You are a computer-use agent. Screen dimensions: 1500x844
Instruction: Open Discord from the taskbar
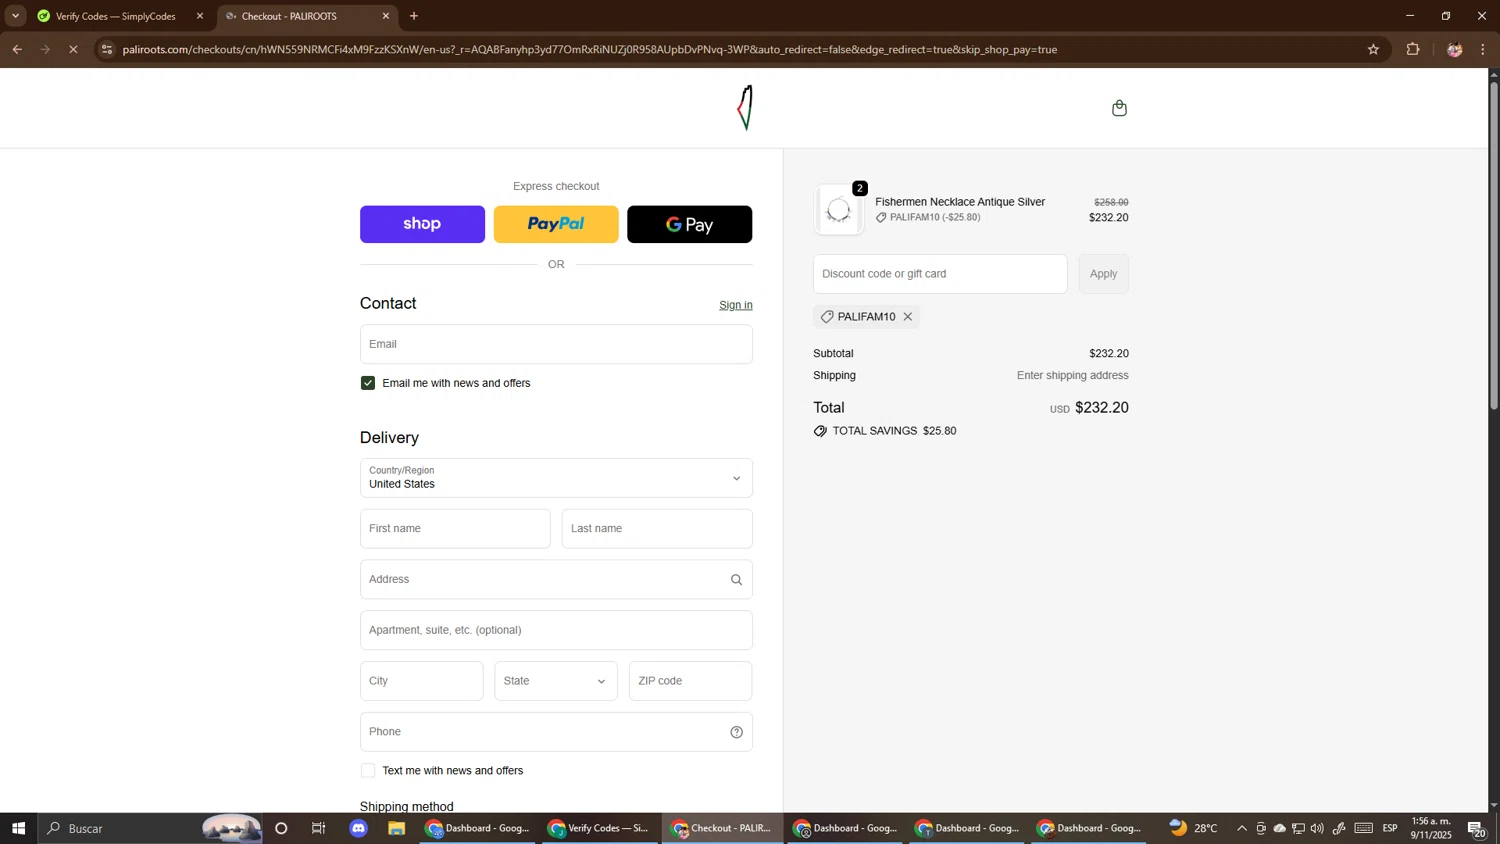359,829
